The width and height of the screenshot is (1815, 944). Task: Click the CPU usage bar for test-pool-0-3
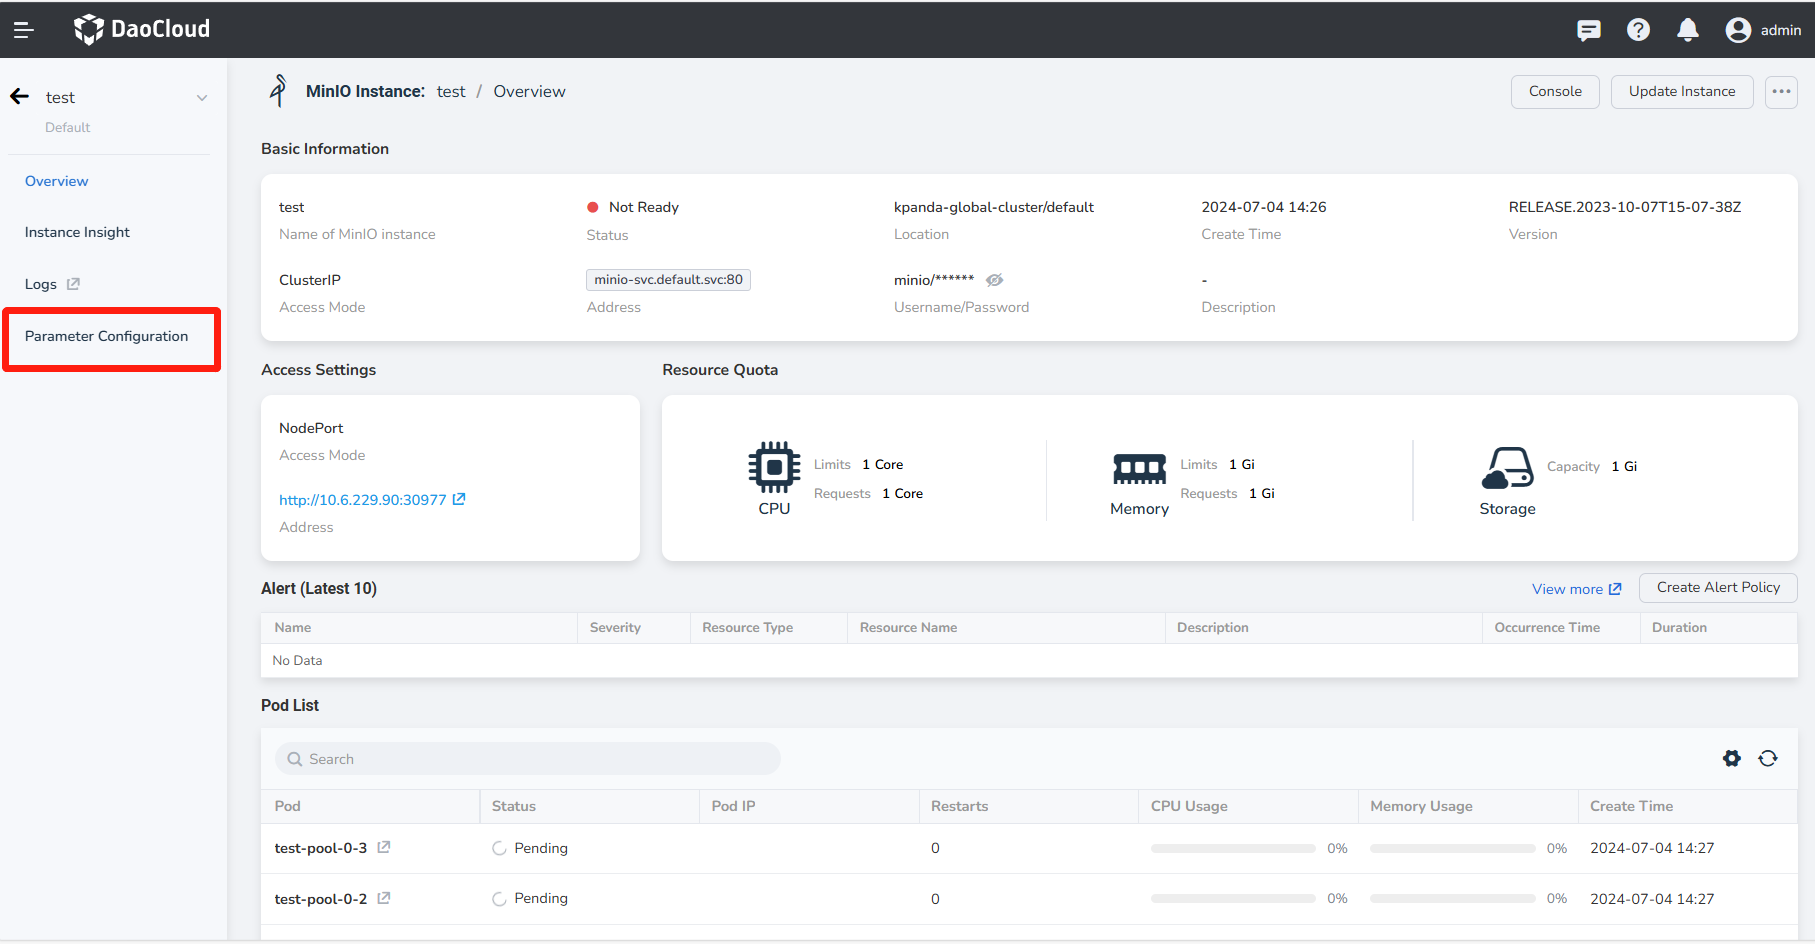point(1232,848)
